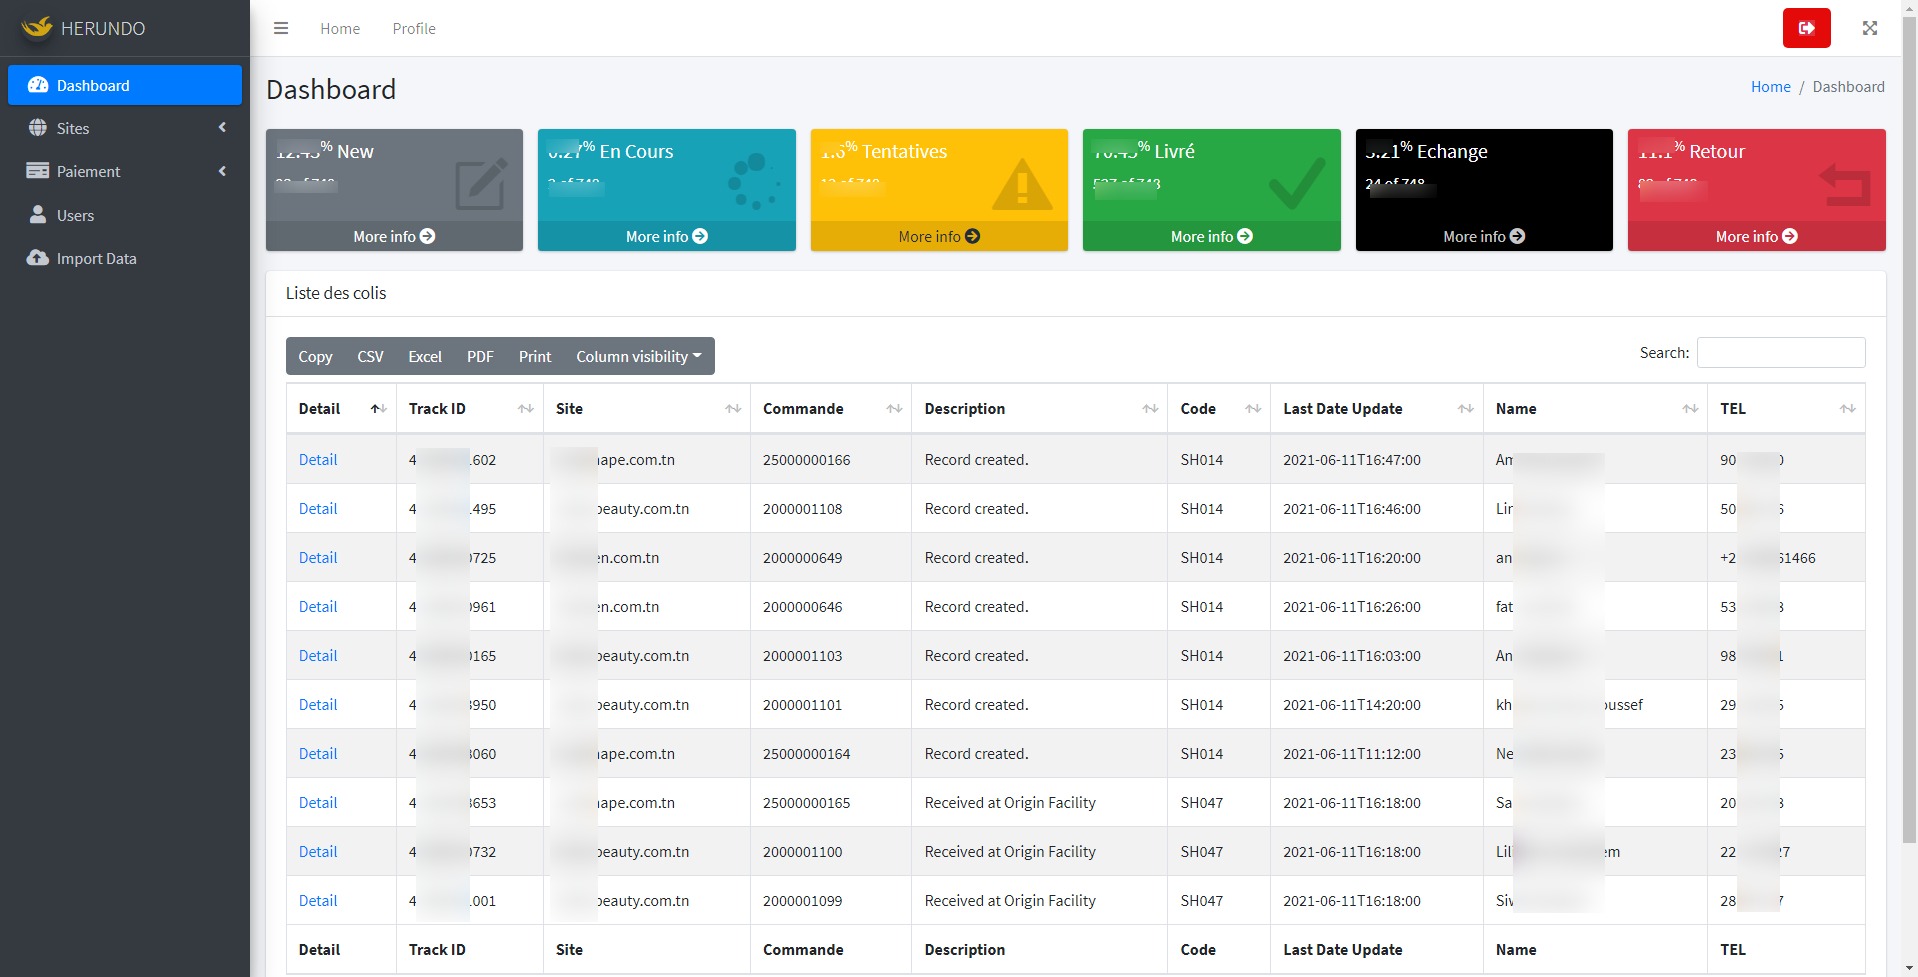The height and width of the screenshot is (977, 1918).
Task: Export the table to Excel
Action: pyautogui.click(x=425, y=356)
